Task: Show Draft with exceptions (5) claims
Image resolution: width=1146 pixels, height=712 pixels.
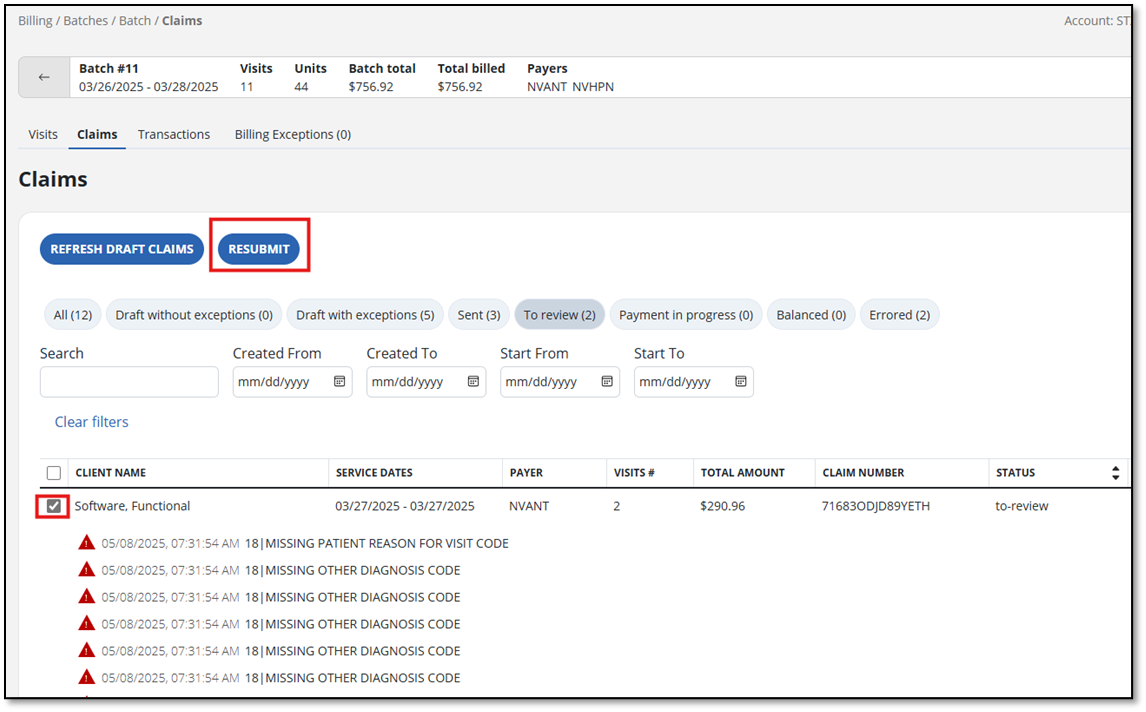Action: pyautogui.click(x=365, y=315)
